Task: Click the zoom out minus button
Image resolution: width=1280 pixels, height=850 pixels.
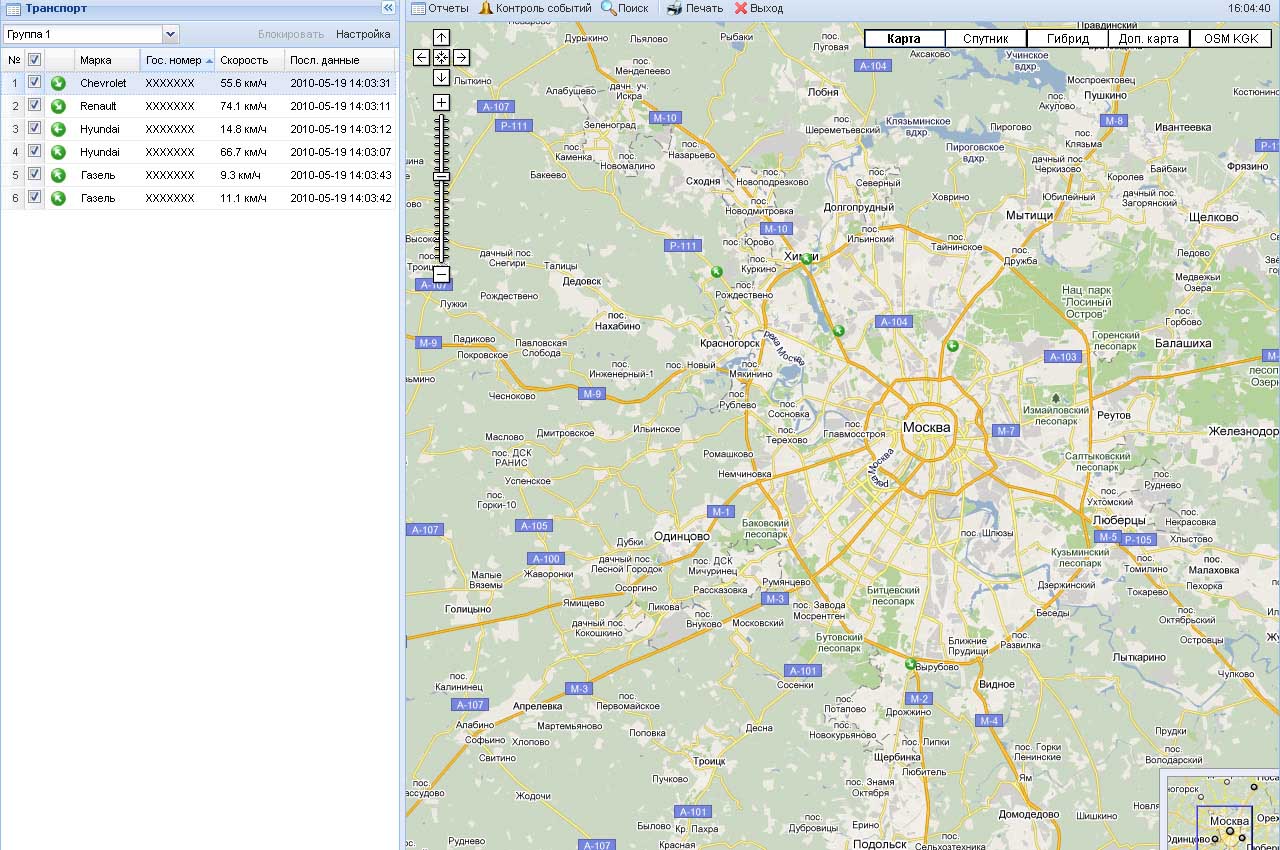Action: 441,274
